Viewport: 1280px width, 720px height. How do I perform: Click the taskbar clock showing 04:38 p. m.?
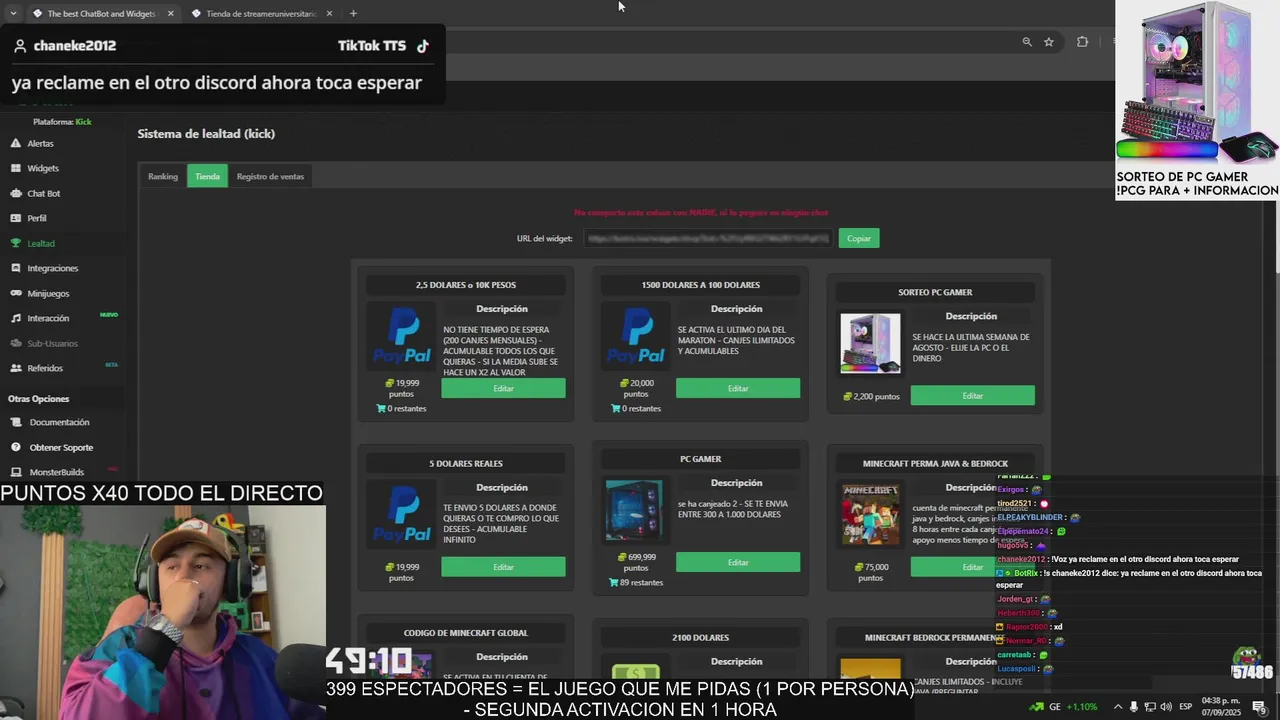point(1221,706)
